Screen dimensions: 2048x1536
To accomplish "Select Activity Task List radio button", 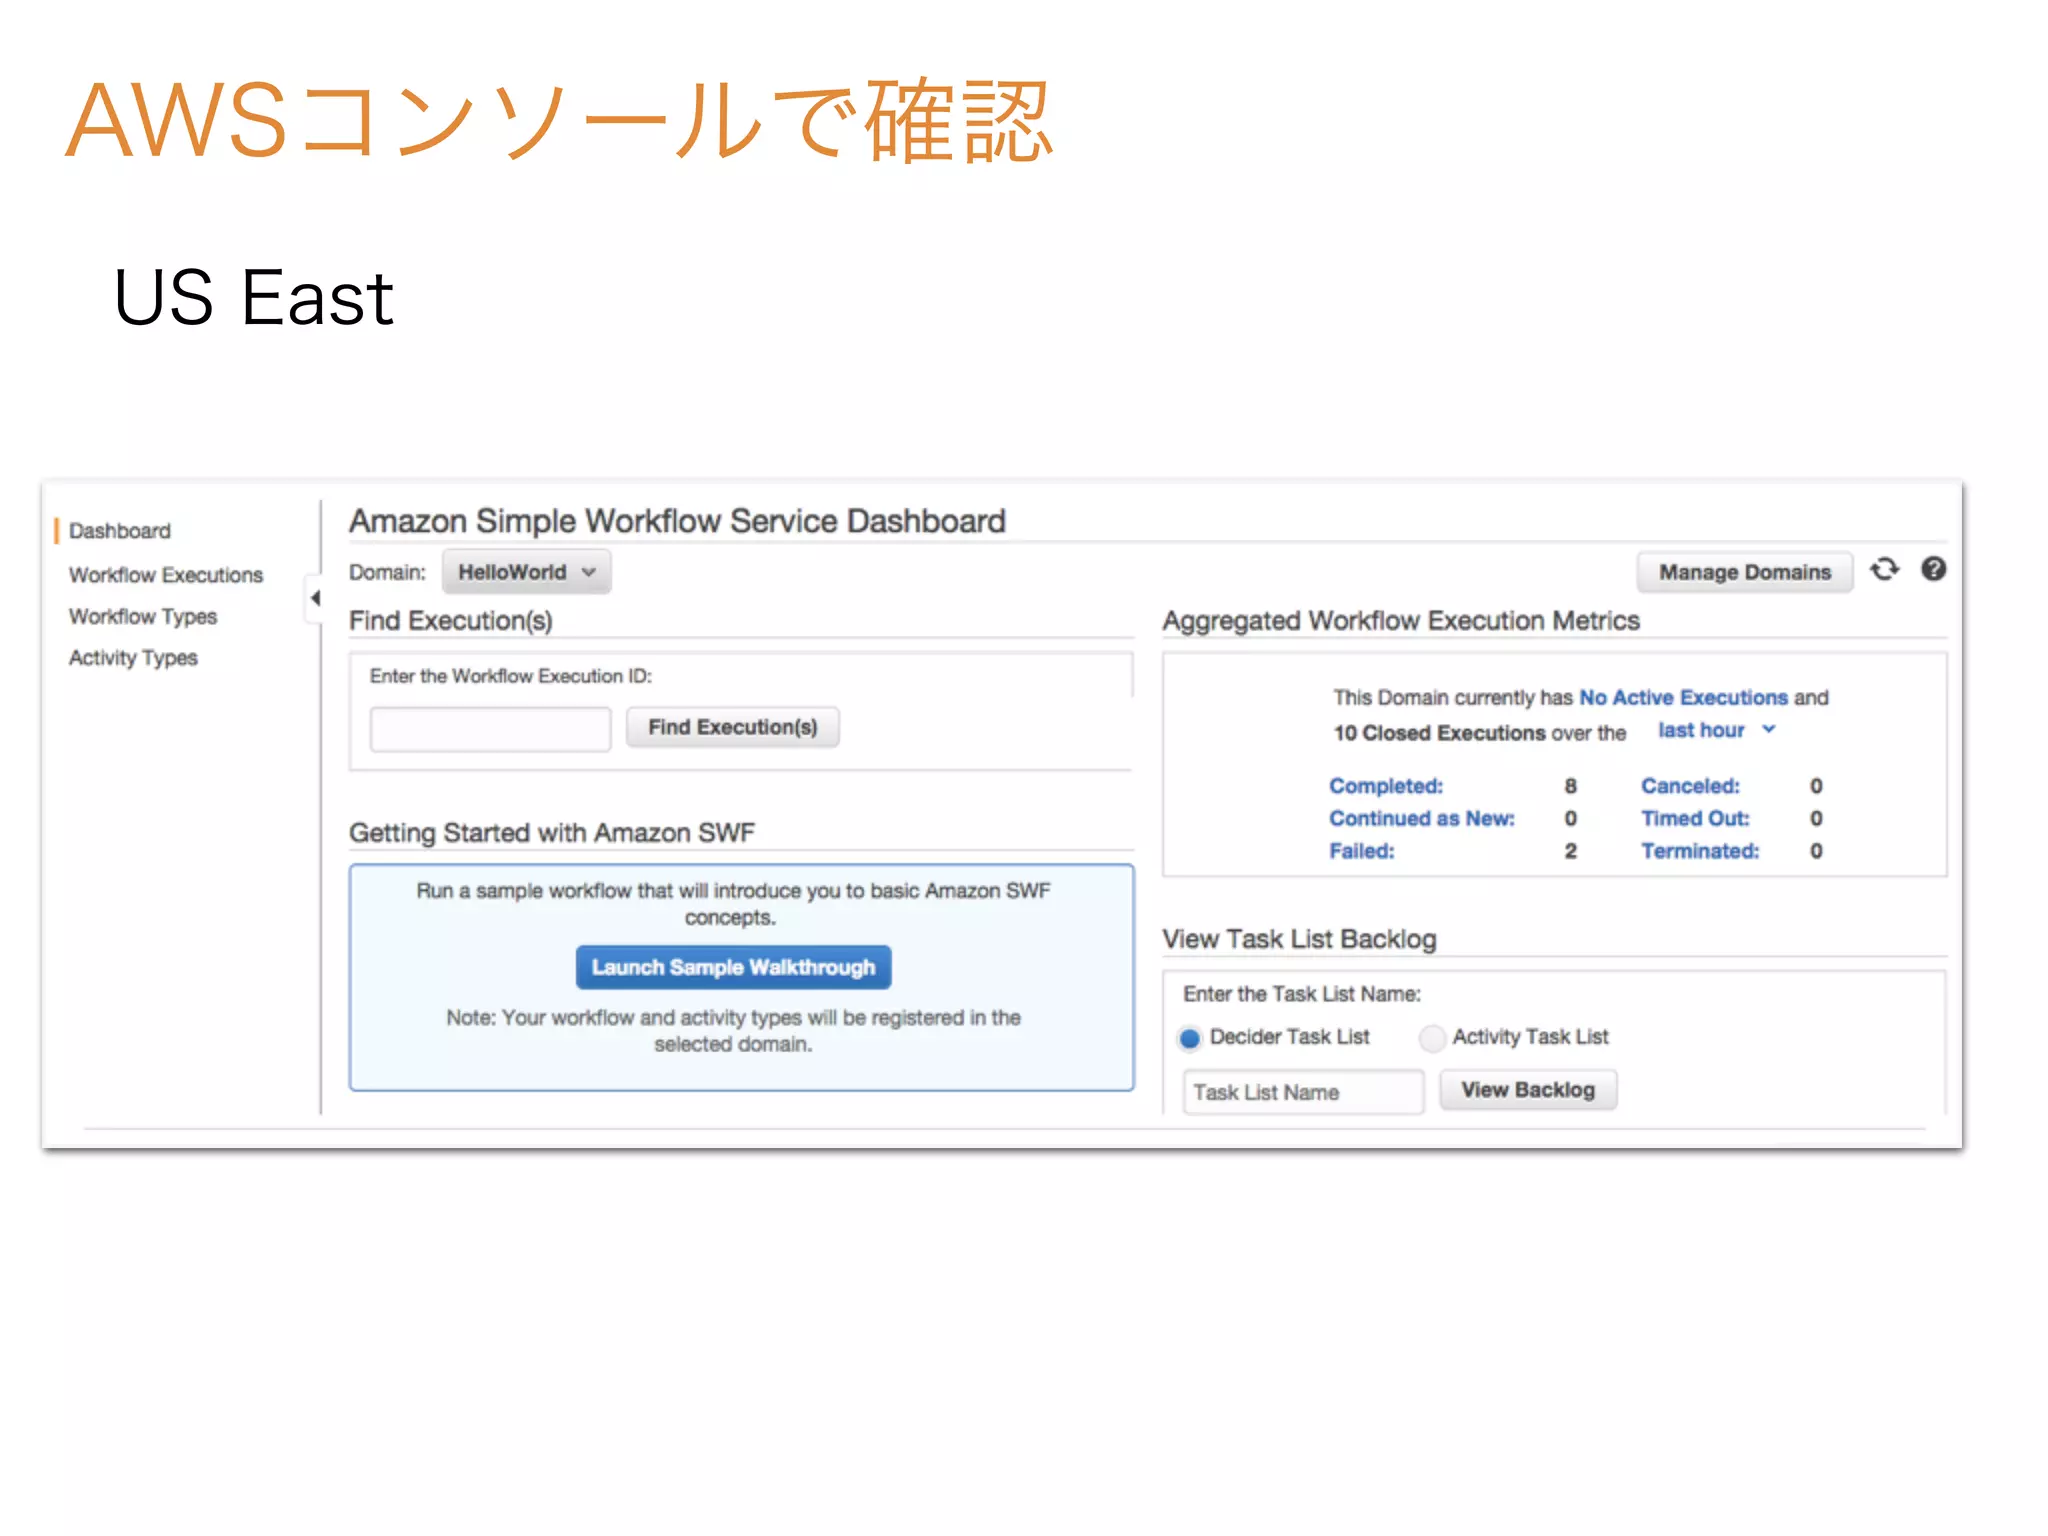I will [1432, 1038].
